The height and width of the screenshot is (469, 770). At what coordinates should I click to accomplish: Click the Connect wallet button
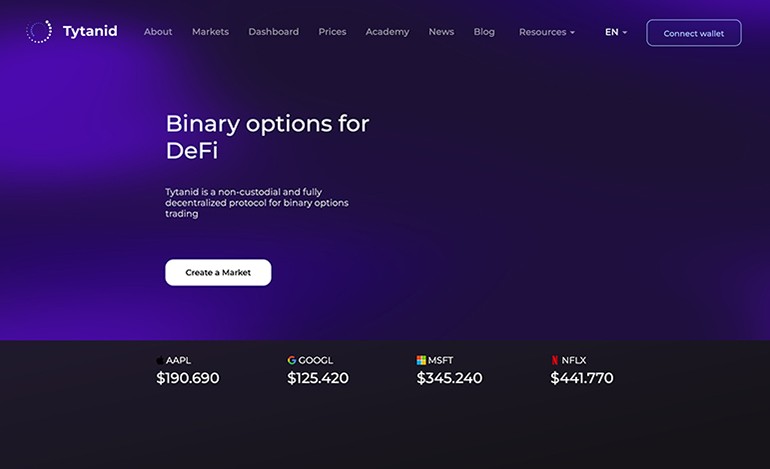point(693,33)
